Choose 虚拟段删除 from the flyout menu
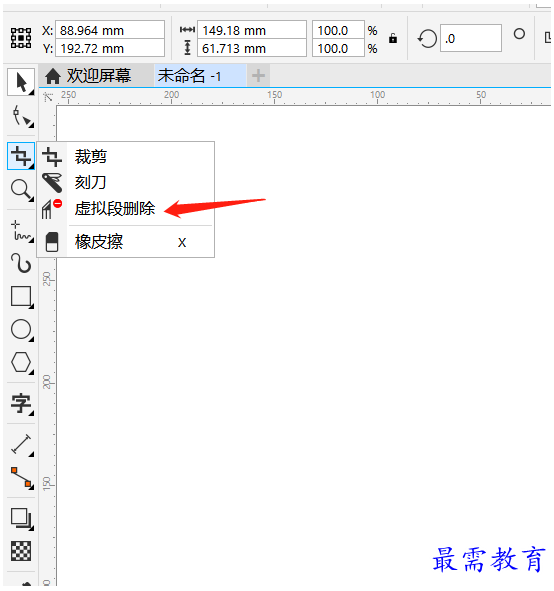This screenshot has height=591, width=554. tap(126, 208)
